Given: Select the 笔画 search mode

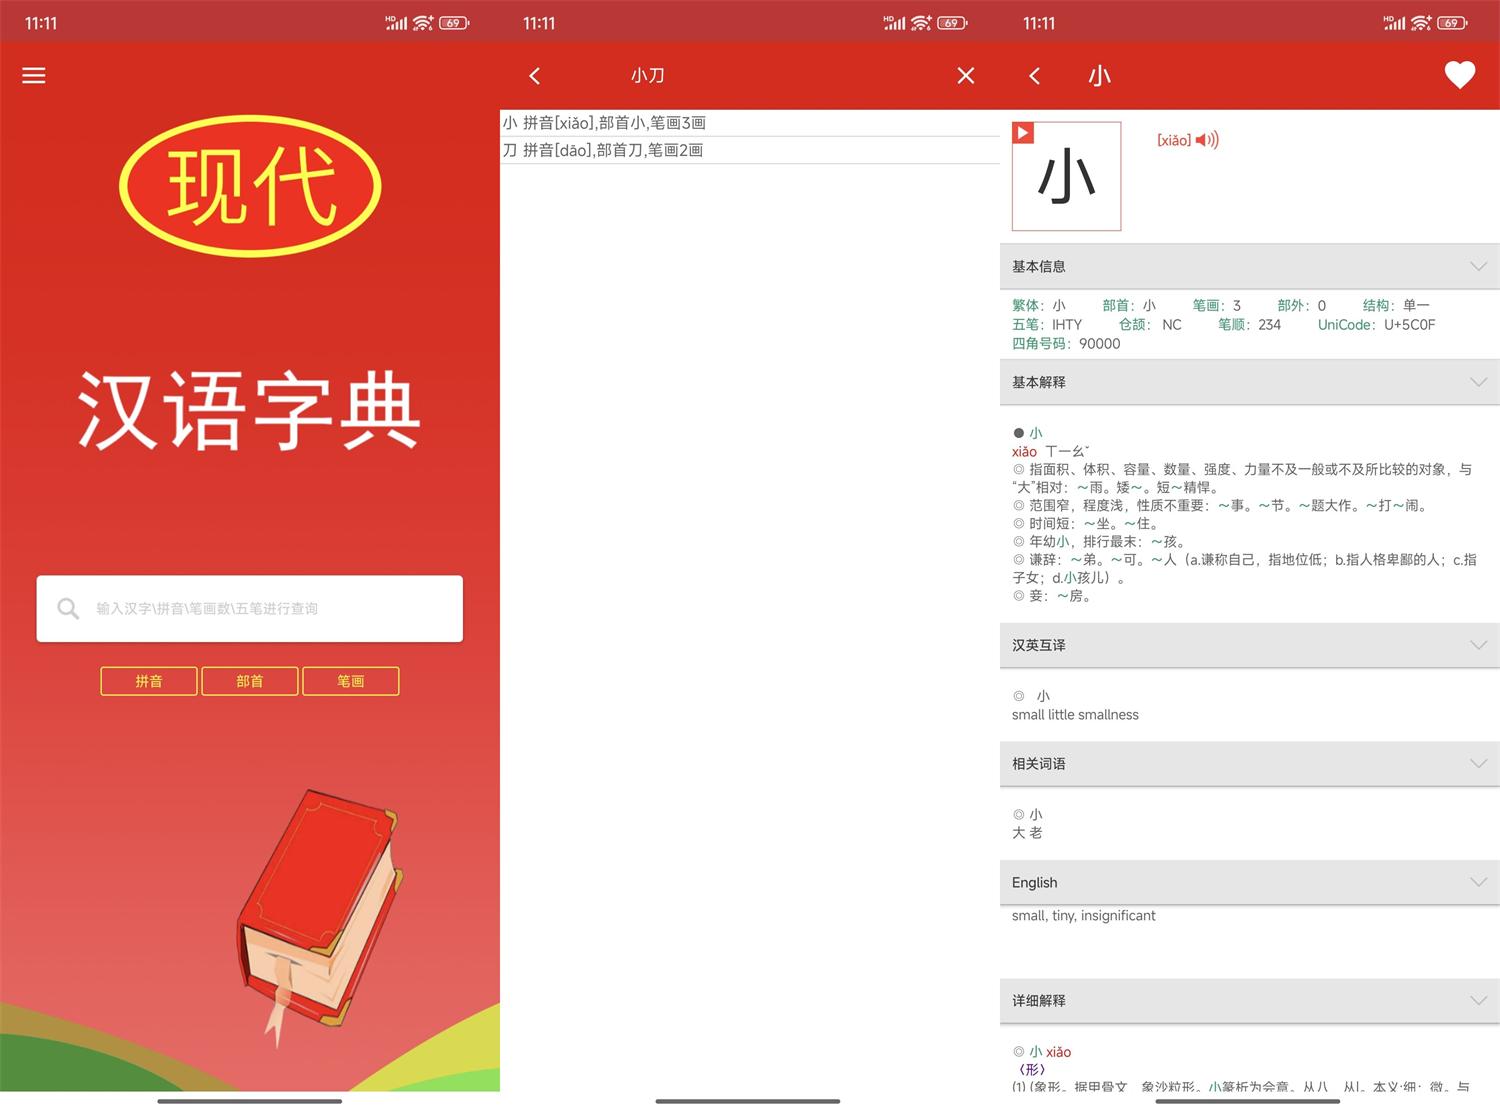Looking at the screenshot, I should click(350, 681).
